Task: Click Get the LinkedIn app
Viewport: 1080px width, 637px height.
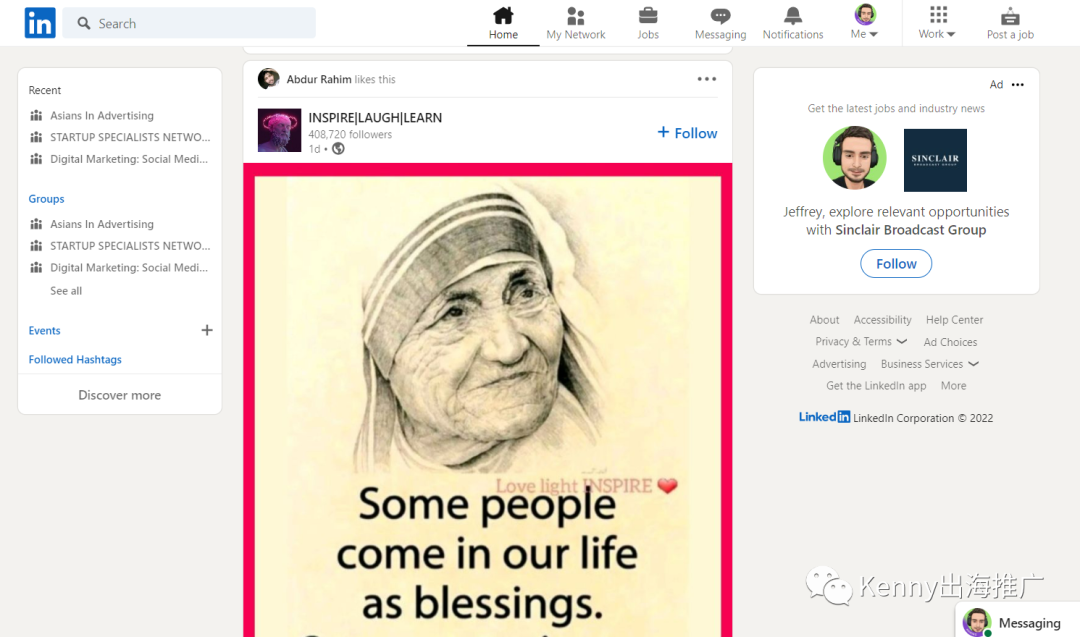Action: coord(876,386)
